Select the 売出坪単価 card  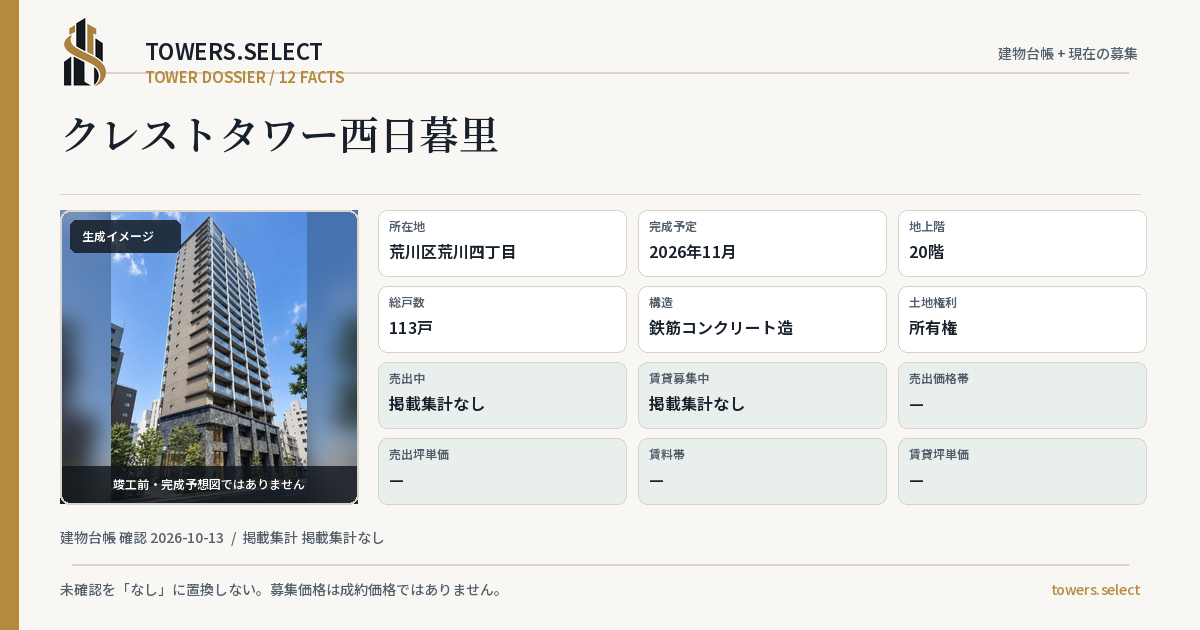[x=502, y=471]
